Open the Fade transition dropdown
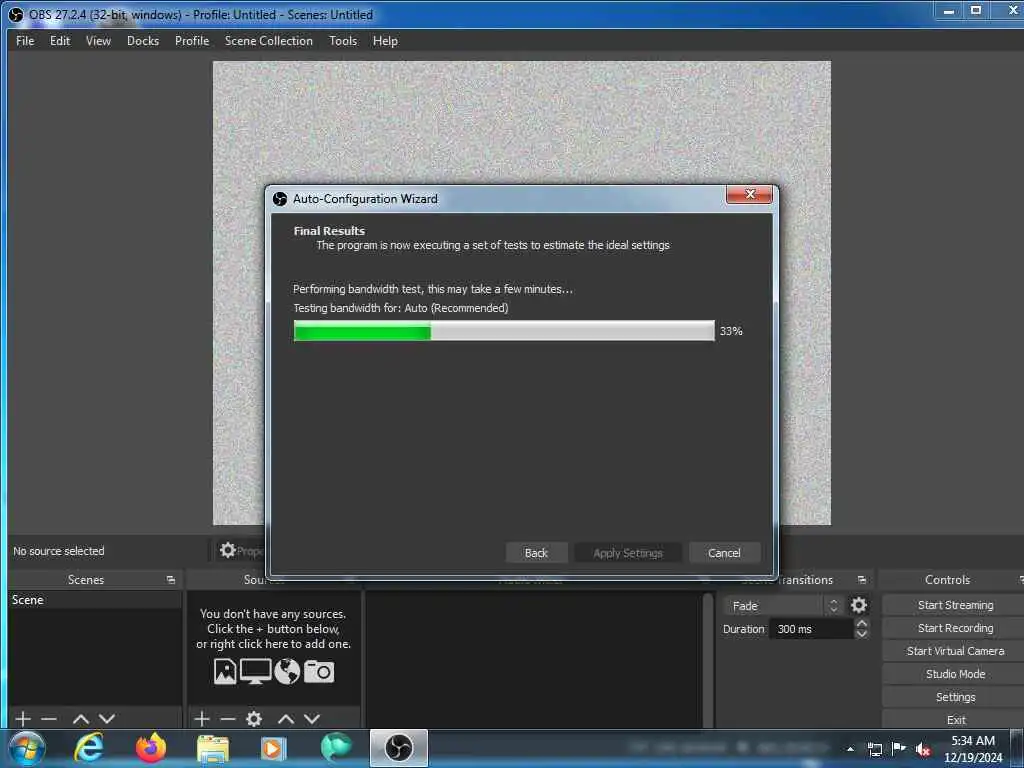The image size is (1024, 768). [782, 605]
